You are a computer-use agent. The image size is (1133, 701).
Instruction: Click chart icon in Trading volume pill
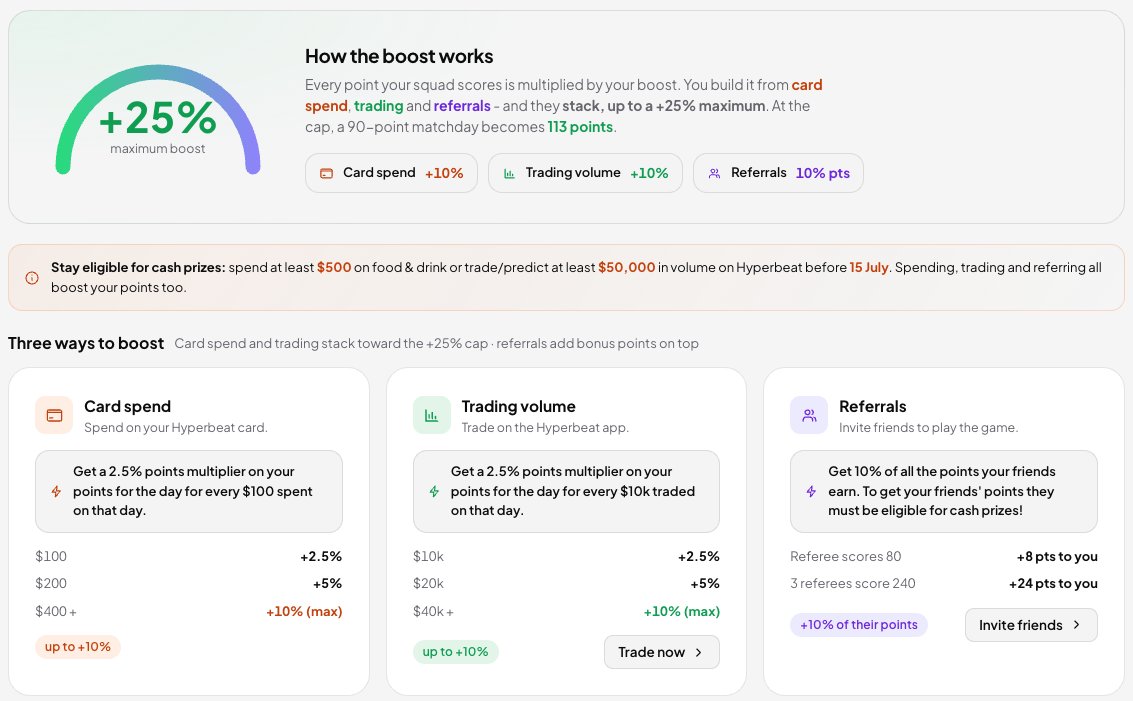pyautogui.click(x=509, y=173)
